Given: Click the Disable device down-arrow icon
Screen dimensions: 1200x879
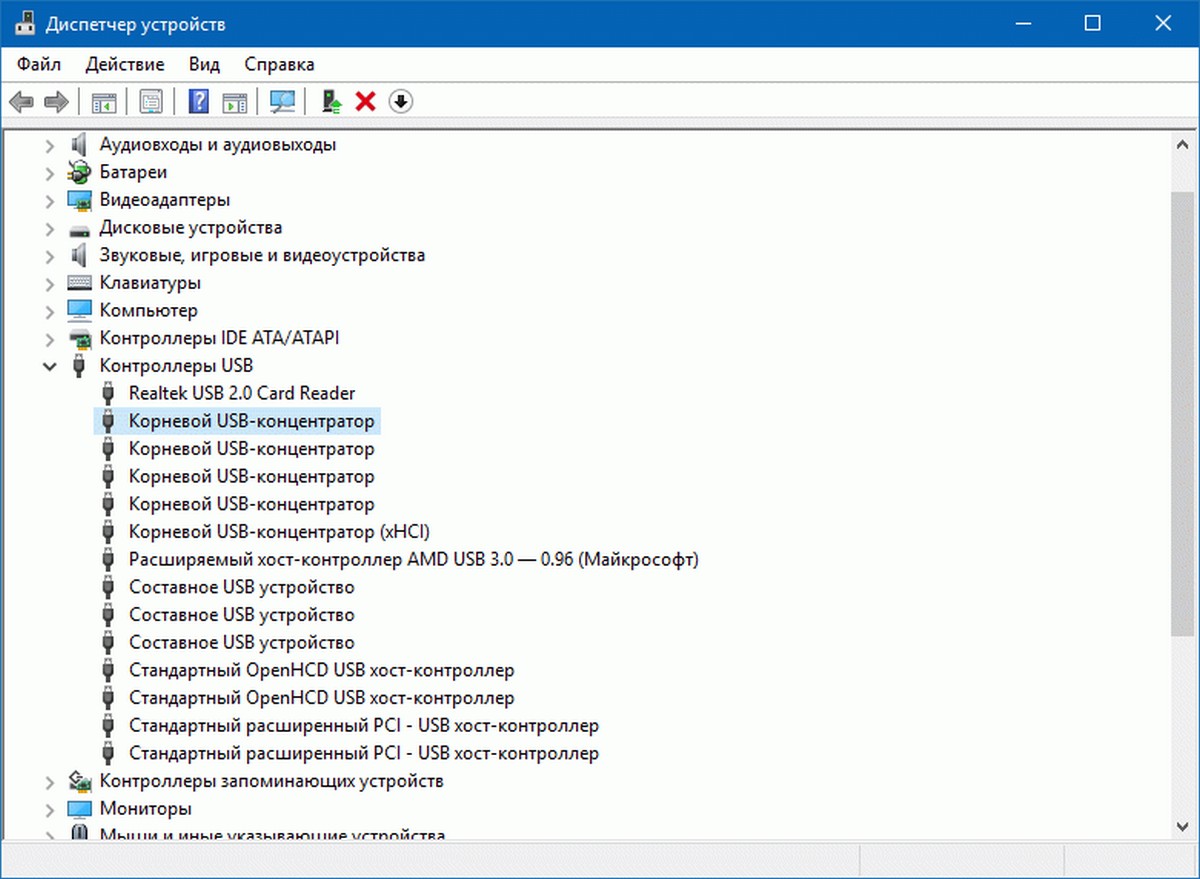Looking at the screenshot, I should pyautogui.click(x=401, y=101).
